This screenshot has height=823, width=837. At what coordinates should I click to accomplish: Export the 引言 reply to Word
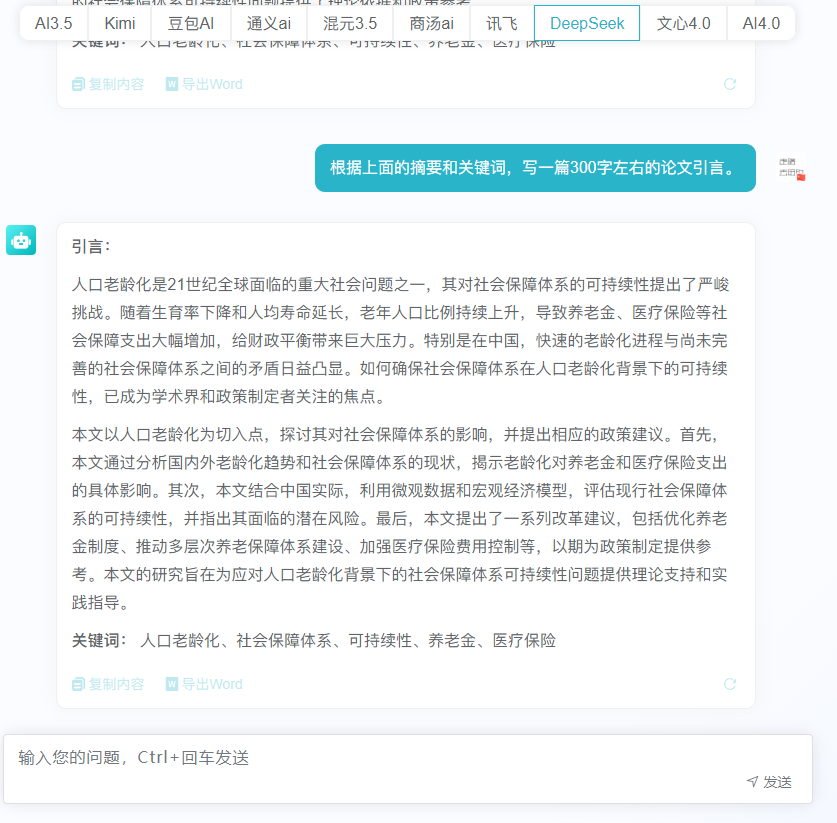pyautogui.click(x=204, y=684)
